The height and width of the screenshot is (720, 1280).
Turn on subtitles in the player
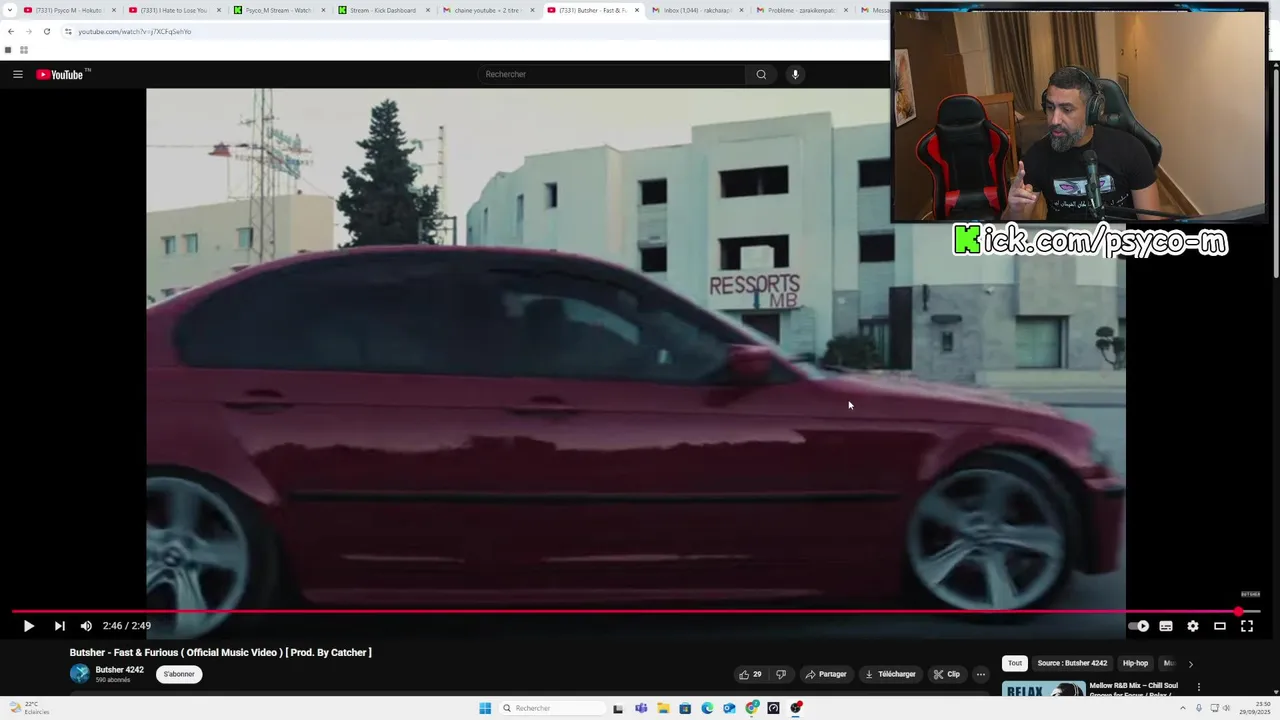coord(1166,626)
